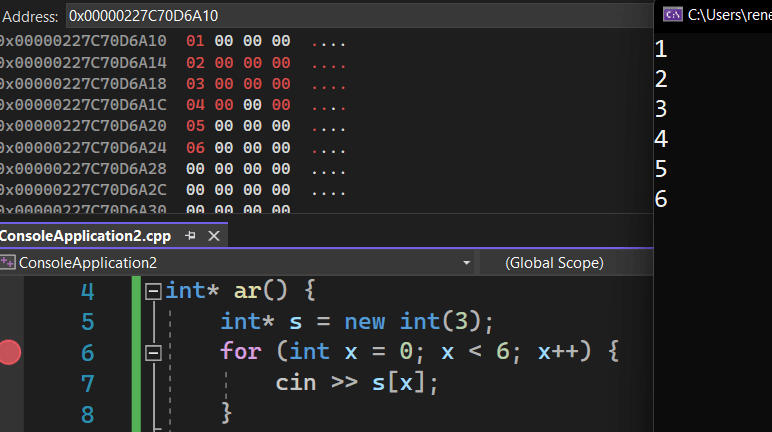This screenshot has width=772, height=432.
Task: Click the 'cin' identifier on line 7
Action: tap(296, 383)
